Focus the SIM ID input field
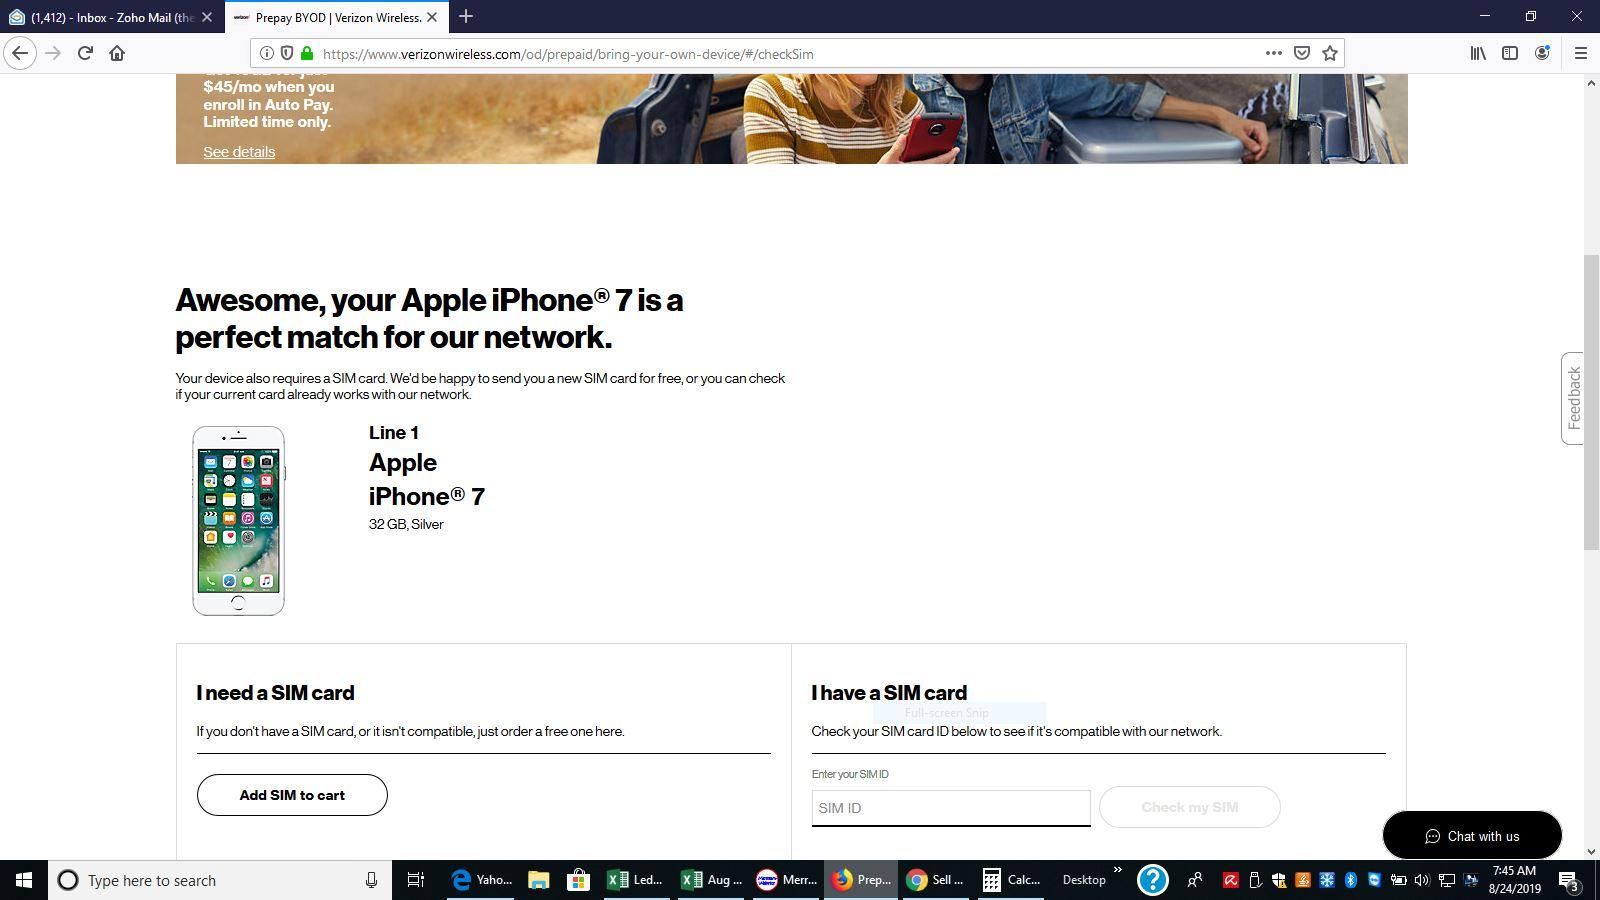The image size is (1600, 900). [x=951, y=808]
